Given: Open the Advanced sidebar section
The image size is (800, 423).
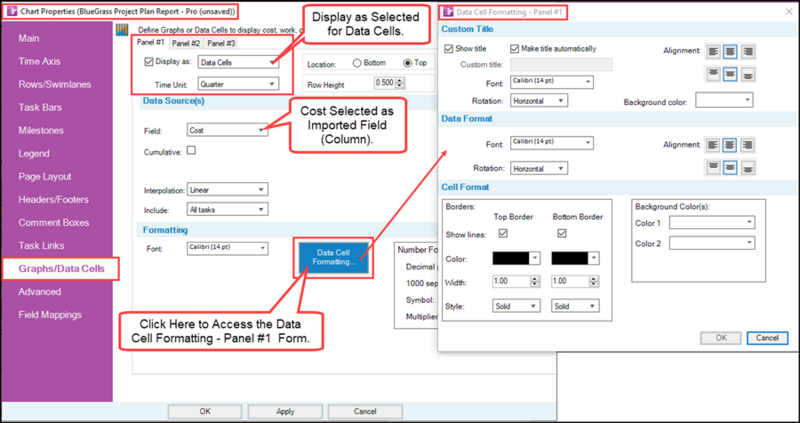Looking at the screenshot, I should pos(39,292).
